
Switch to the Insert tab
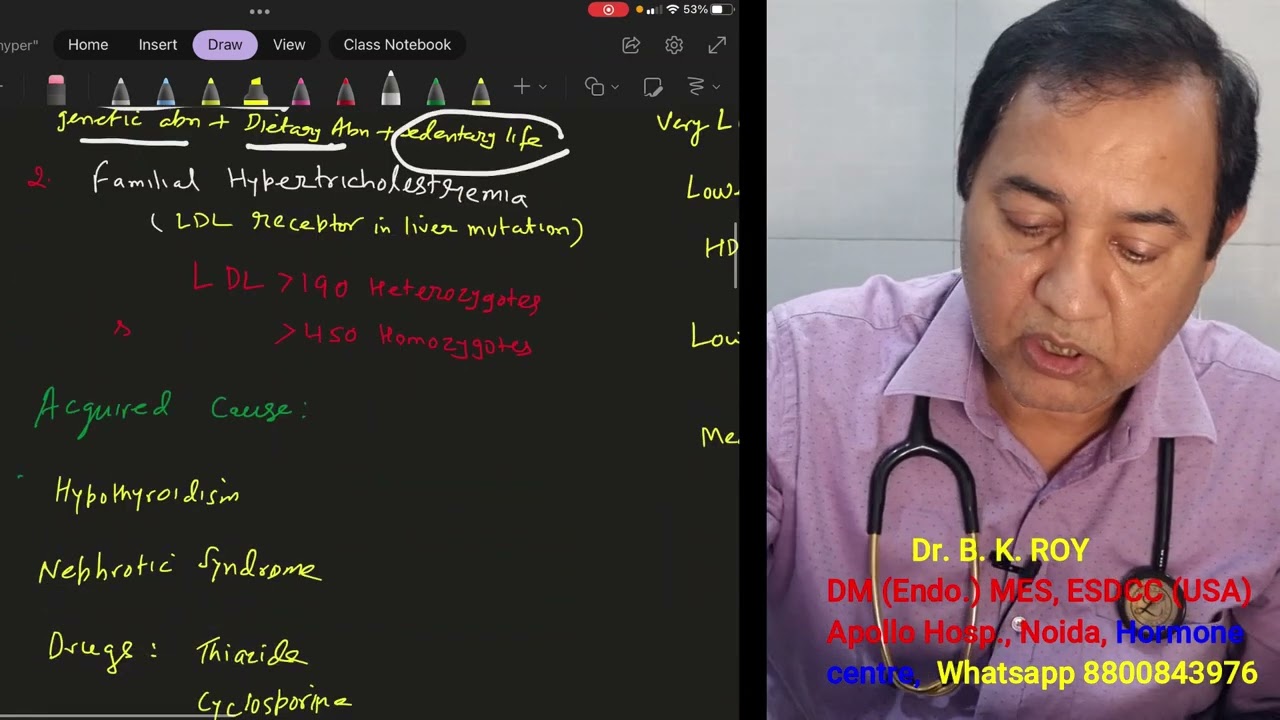point(158,45)
